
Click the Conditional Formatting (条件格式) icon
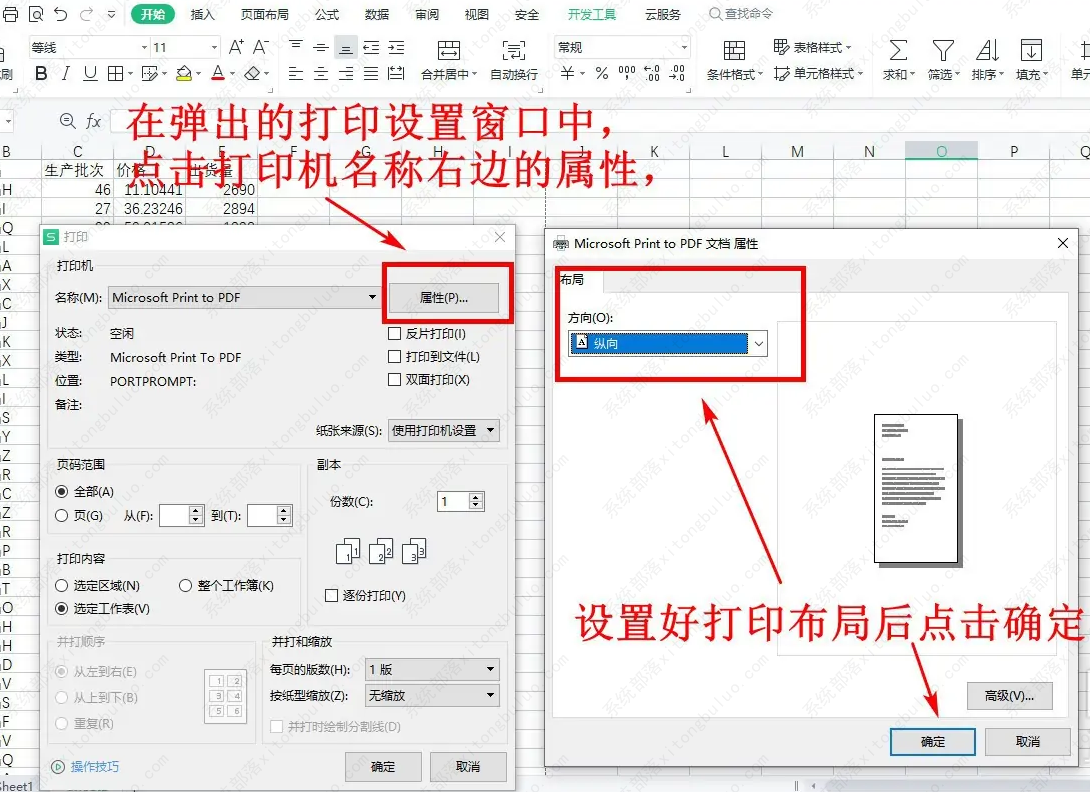click(x=734, y=51)
